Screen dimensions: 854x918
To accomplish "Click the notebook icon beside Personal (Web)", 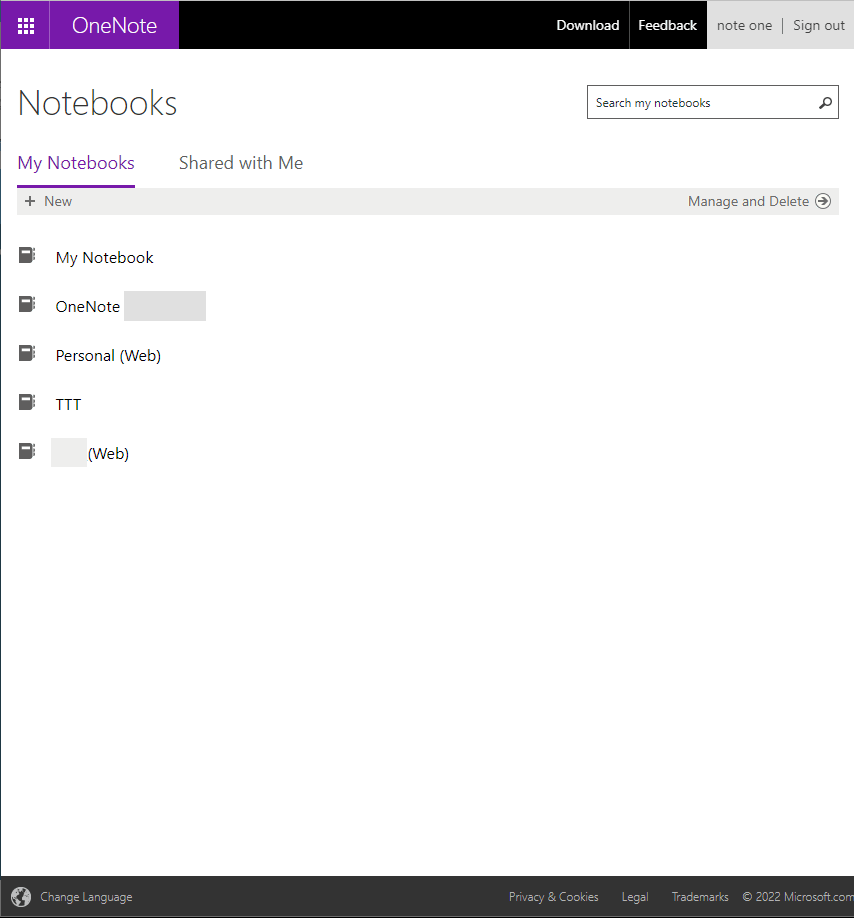I will (27, 354).
